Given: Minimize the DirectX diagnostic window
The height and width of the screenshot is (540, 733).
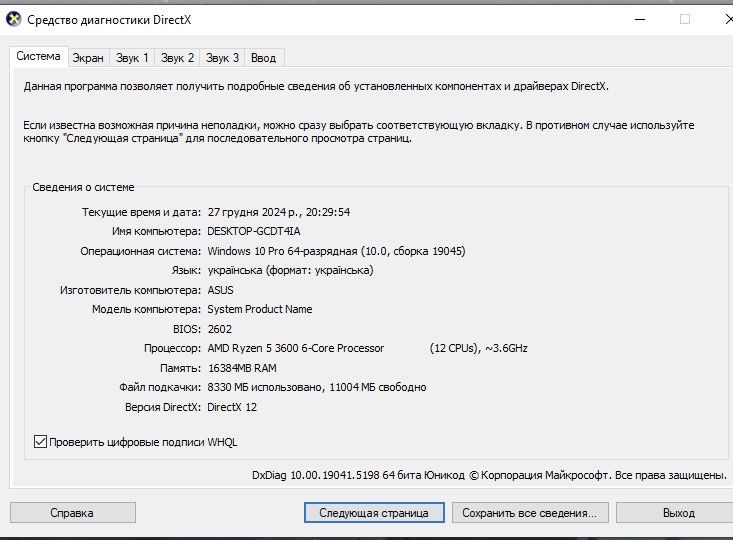Looking at the screenshot, I should (640, 19).
